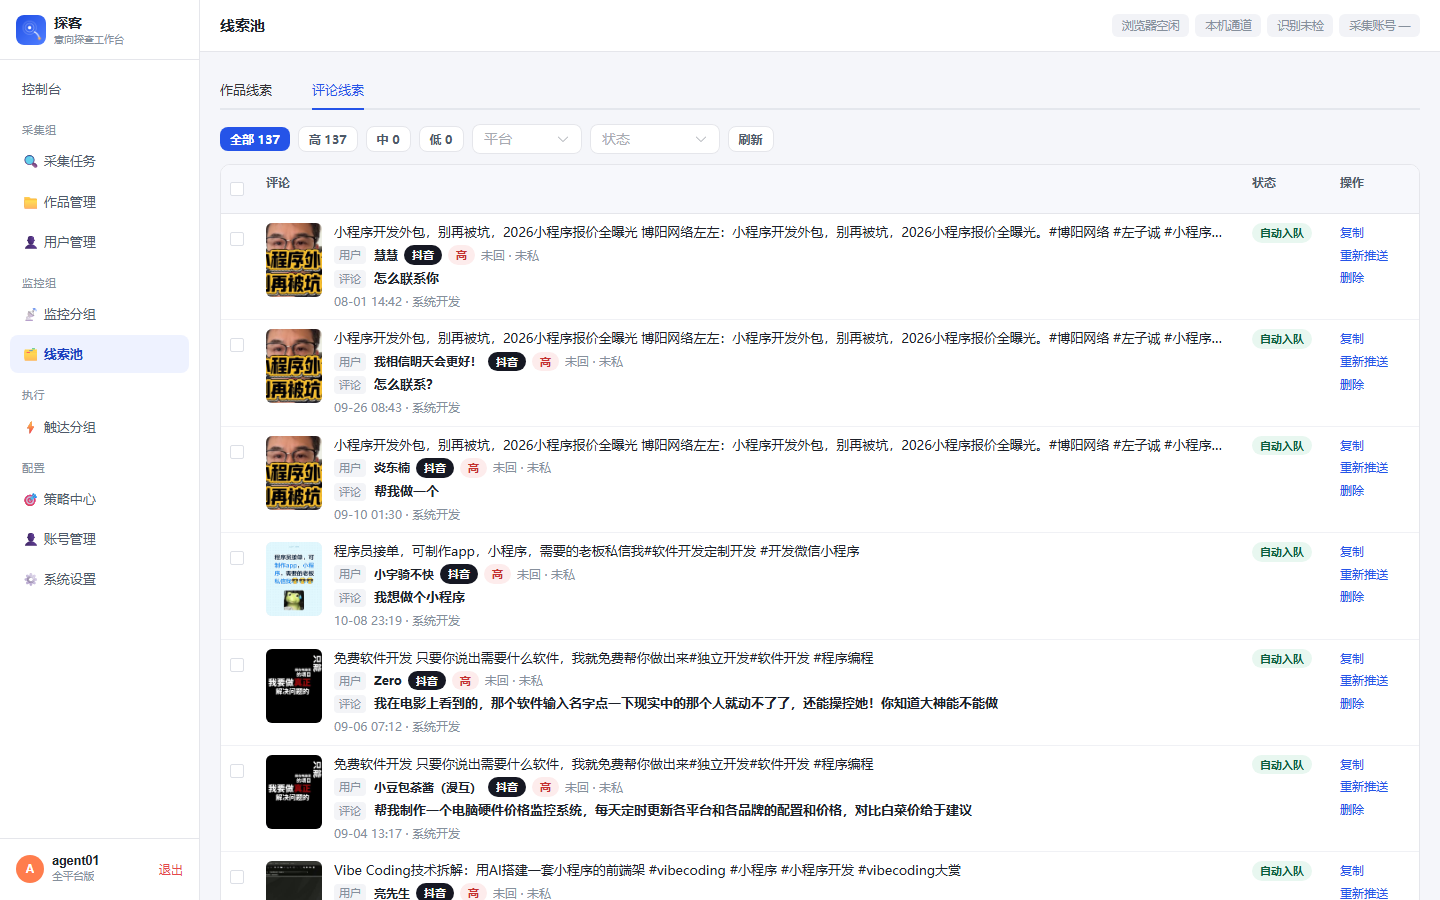Check the row for user 我相信明天会更好!
The height and width of the screenshot is (900, 1440).
click(x=237, y=345)
